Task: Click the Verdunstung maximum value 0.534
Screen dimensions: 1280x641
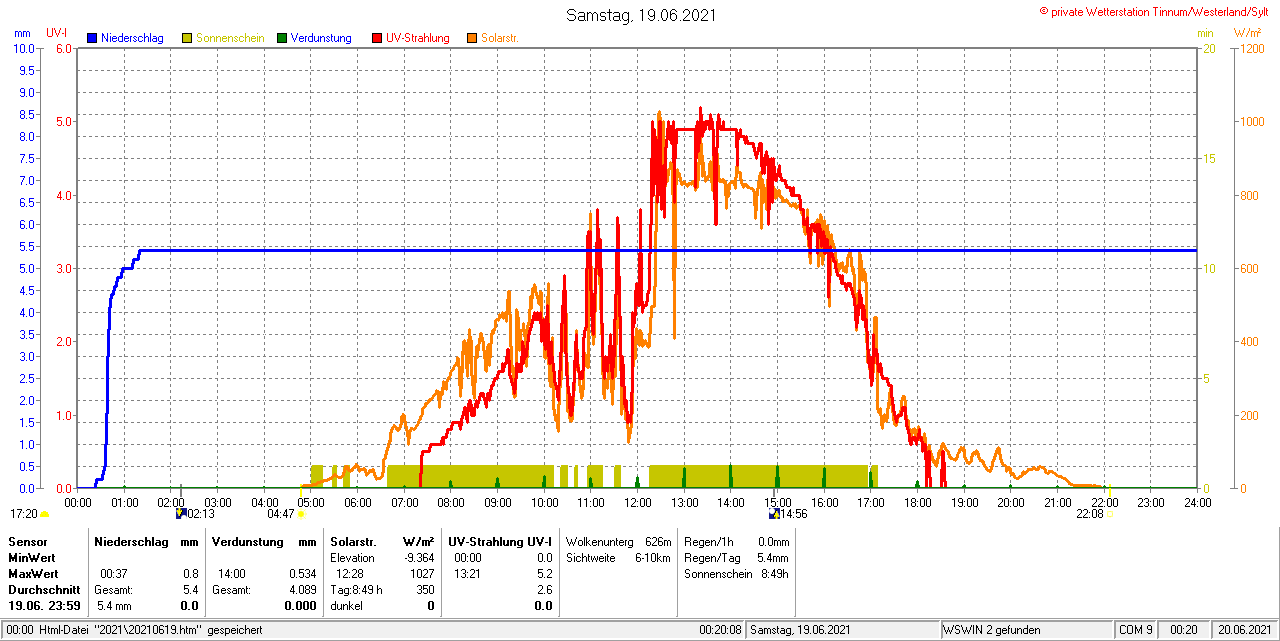Action: click(302, 574)
